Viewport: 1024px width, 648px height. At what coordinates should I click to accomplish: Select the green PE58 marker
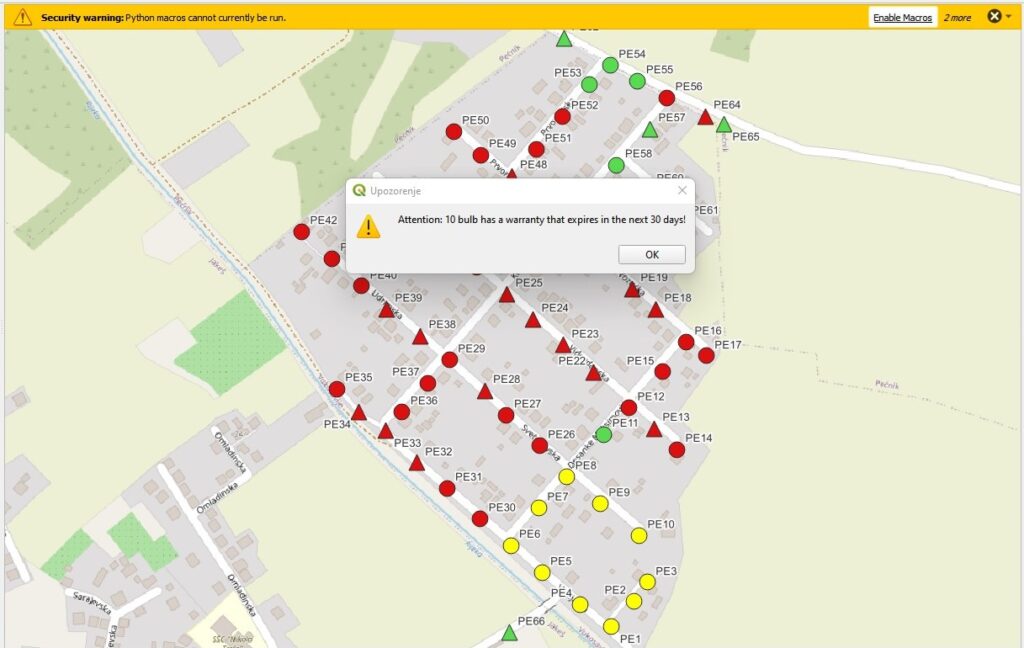616,165
